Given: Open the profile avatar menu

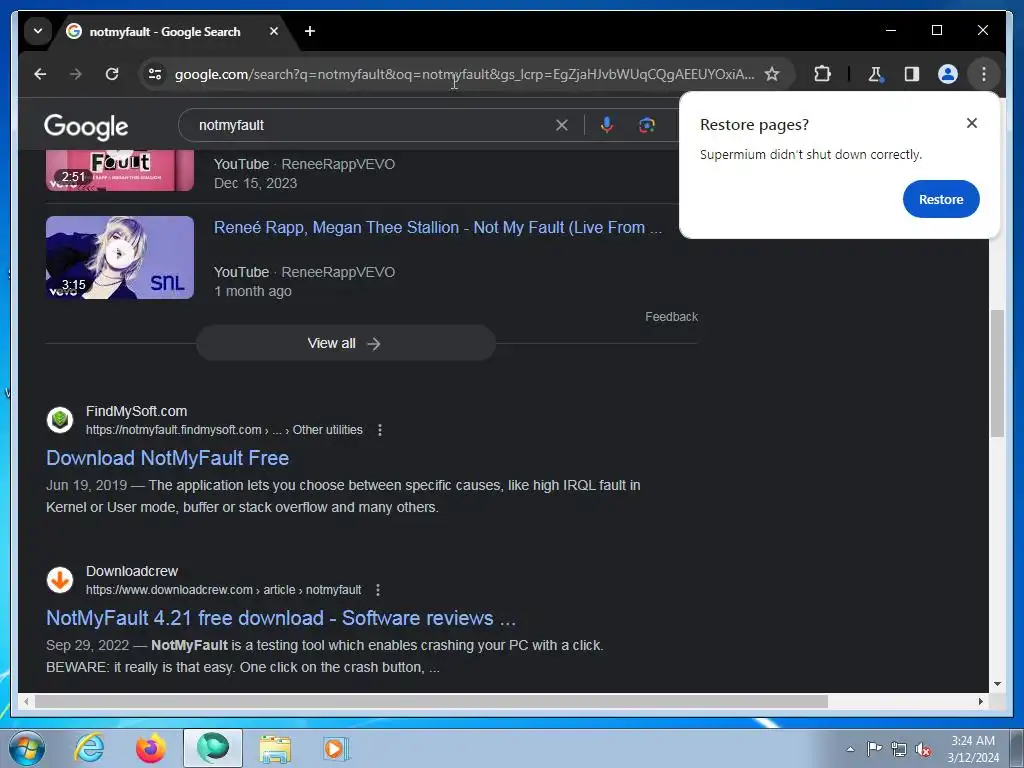Looking at the screenshot, I should tap(948, 74).
